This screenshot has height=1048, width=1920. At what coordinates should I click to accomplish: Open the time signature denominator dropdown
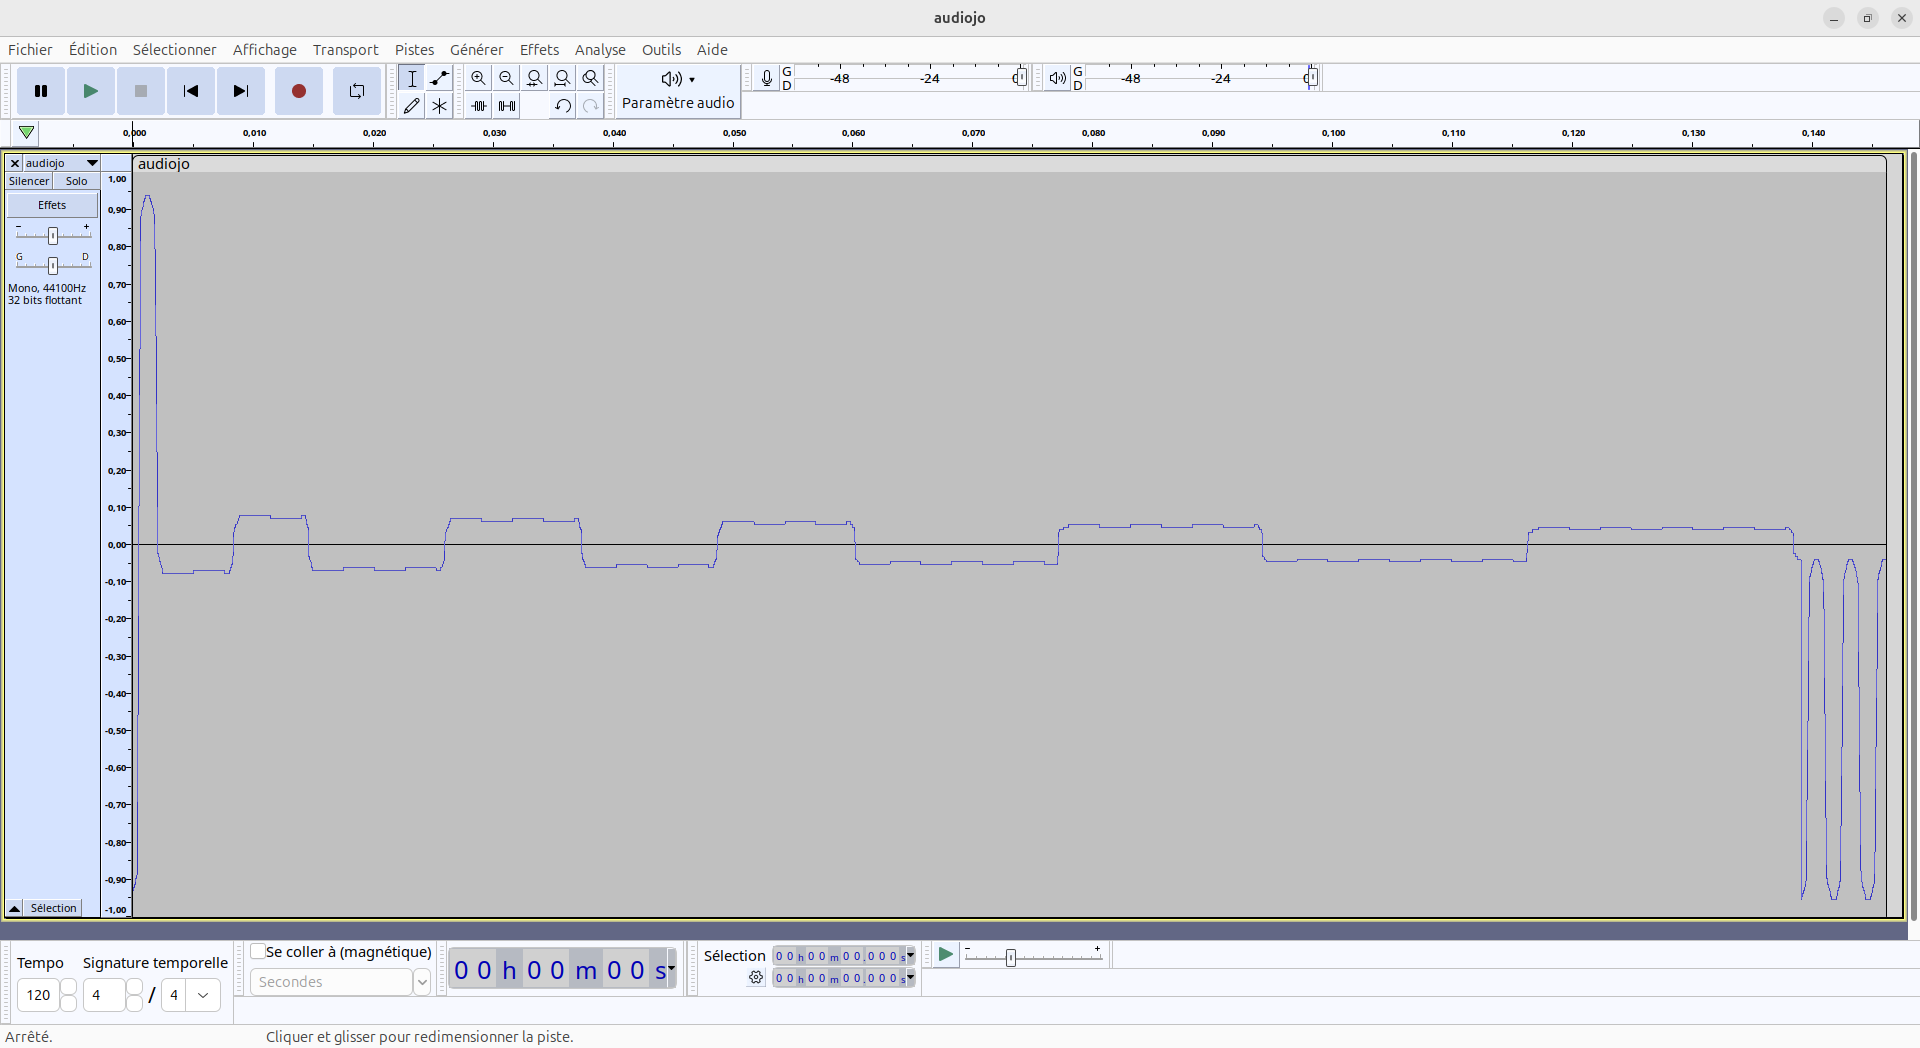[x=203, y=995]
